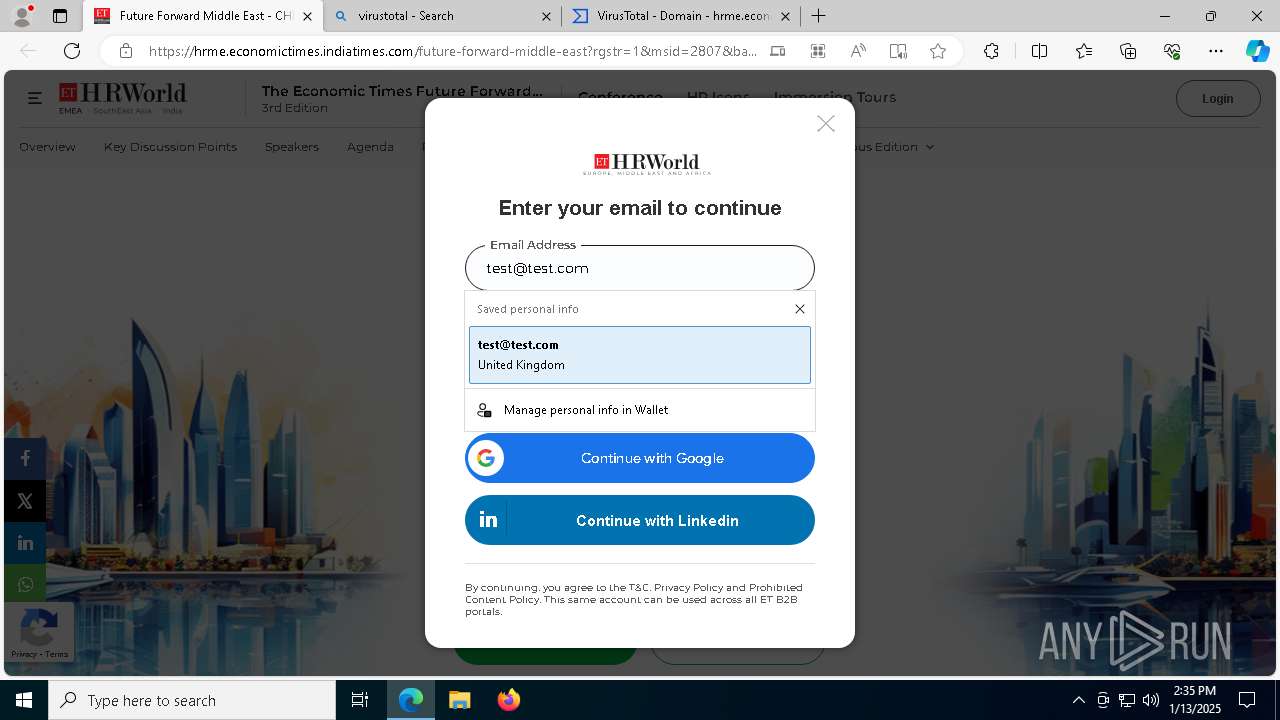Close the email login dialog
The image size is (1280, 720).
[825, 124]
